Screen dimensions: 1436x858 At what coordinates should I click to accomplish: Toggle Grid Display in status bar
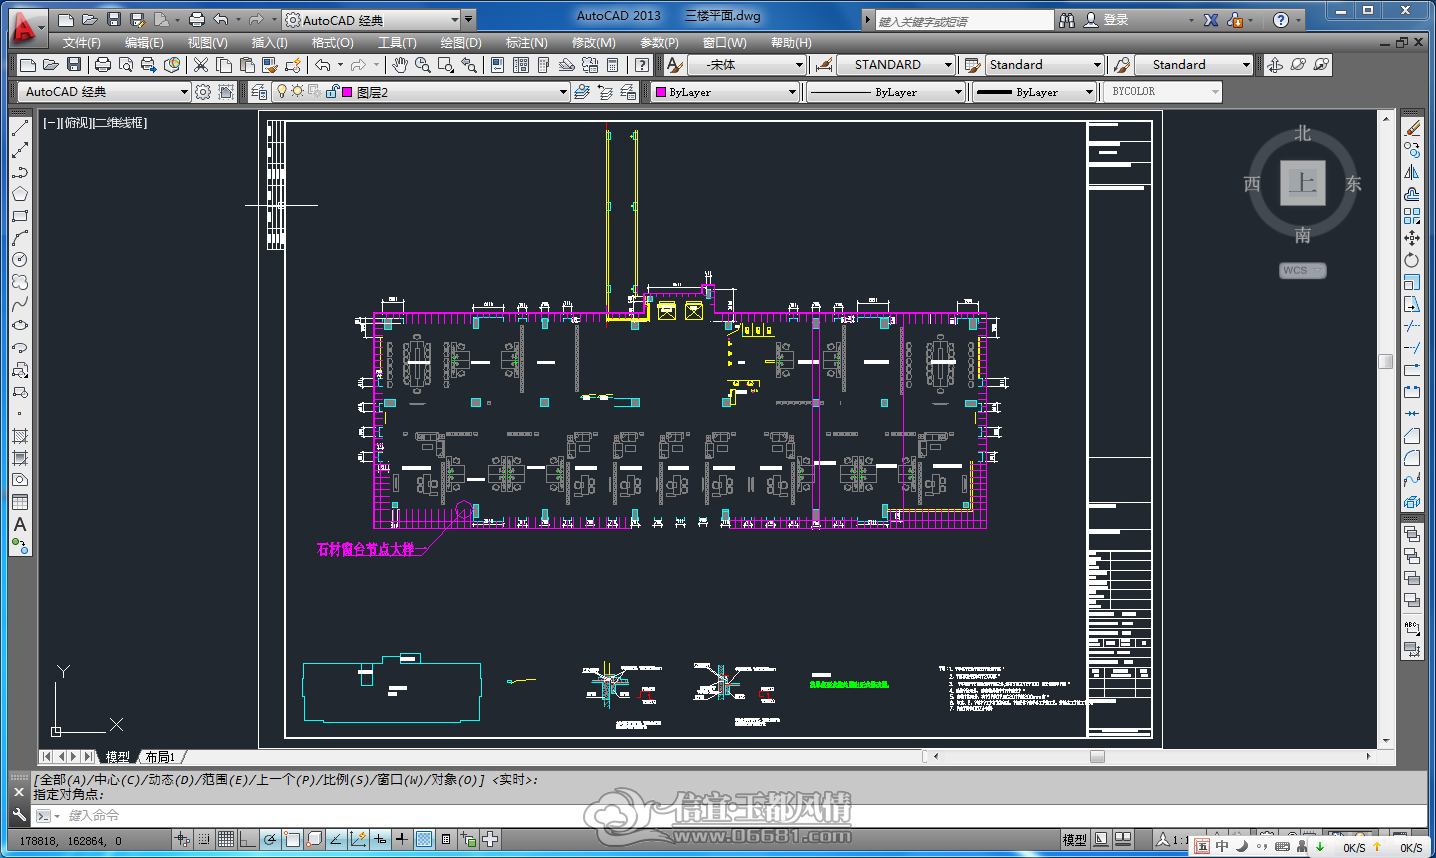pyautogui.click(x=226, y=840)
